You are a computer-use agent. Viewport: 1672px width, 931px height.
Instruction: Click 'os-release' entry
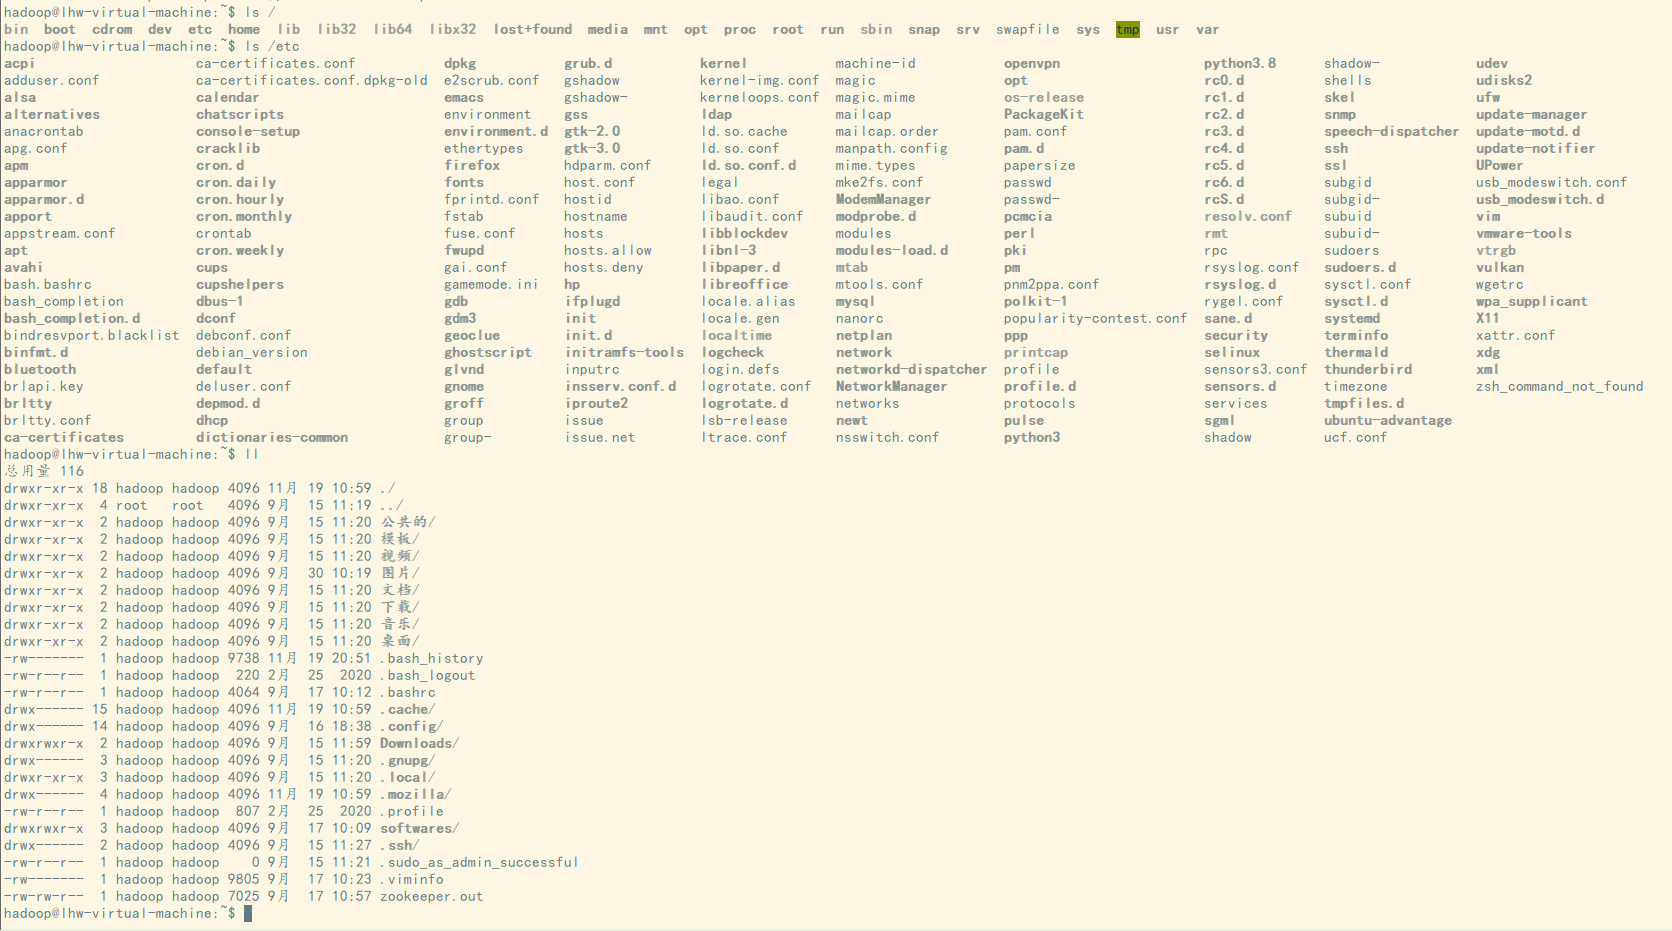(x=1044, y=98)
